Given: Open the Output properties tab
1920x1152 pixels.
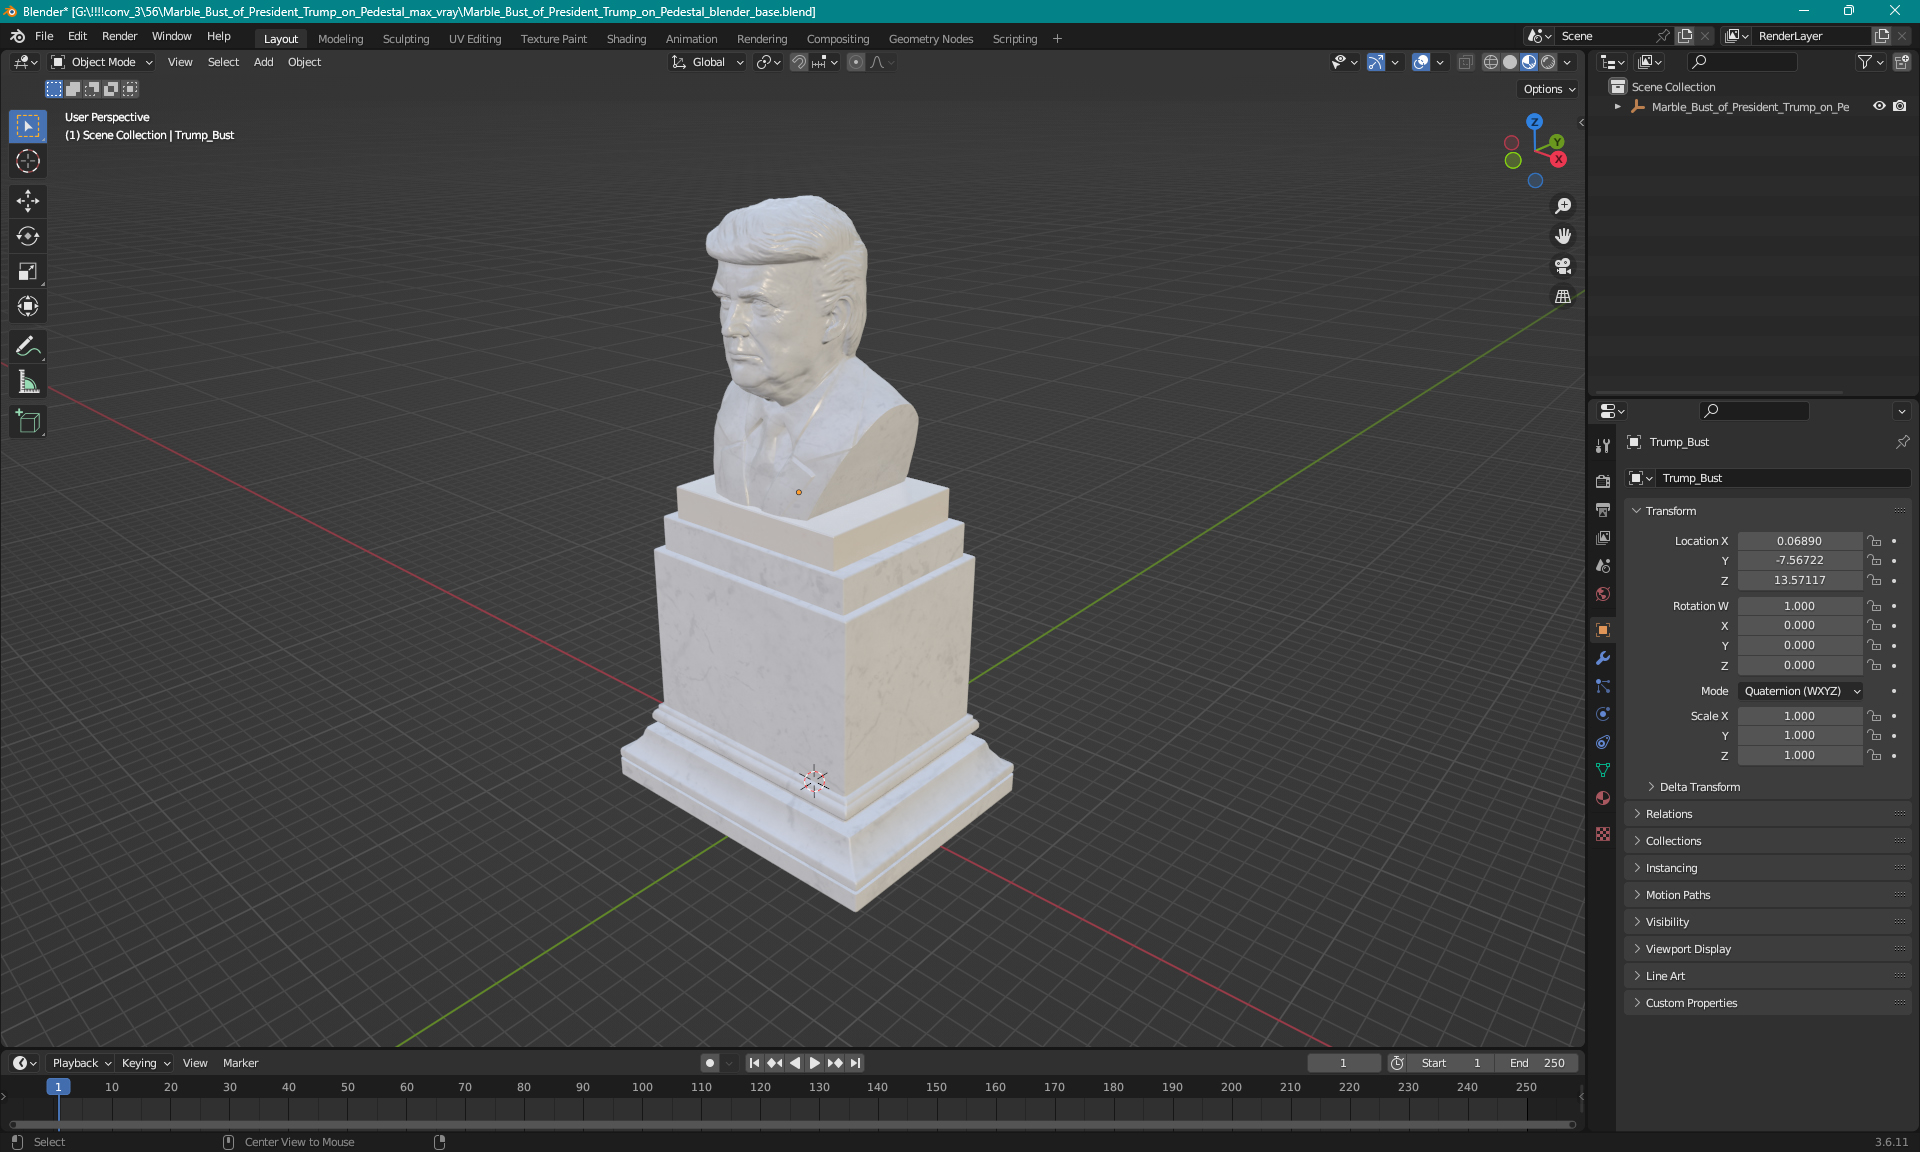Looking at the screenshot, I should [x=1603, y=509].
